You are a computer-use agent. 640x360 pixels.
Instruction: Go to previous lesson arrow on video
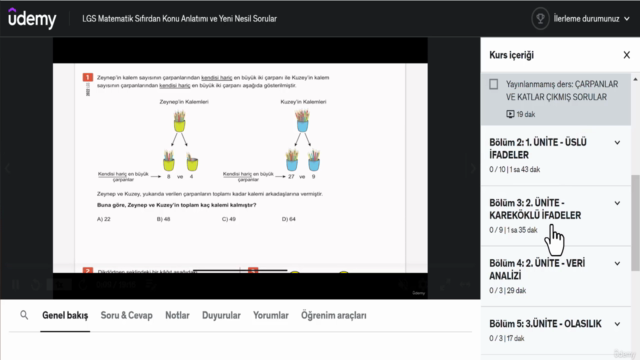tap(7, 168)
